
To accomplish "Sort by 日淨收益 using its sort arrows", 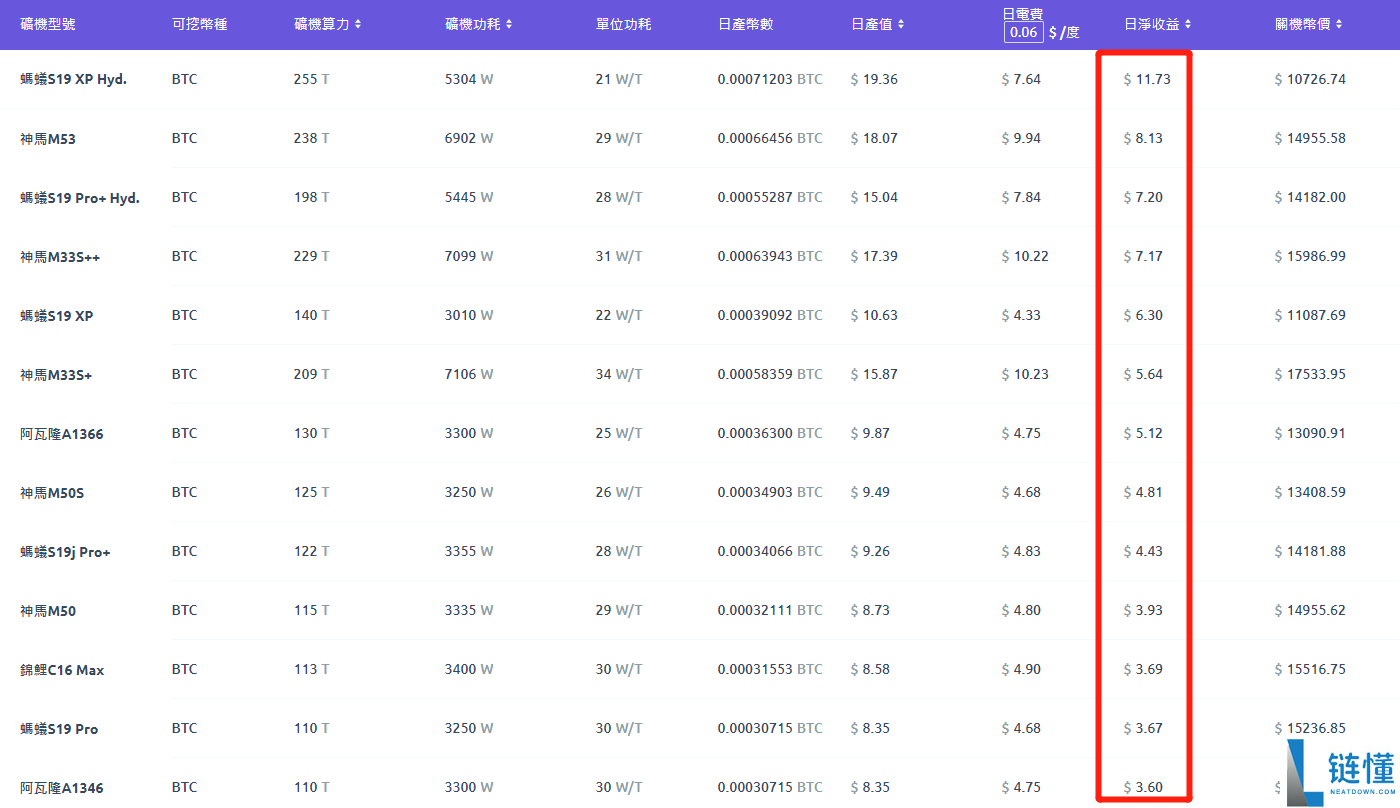I will pyautogui.click(x=1188, y=24).
